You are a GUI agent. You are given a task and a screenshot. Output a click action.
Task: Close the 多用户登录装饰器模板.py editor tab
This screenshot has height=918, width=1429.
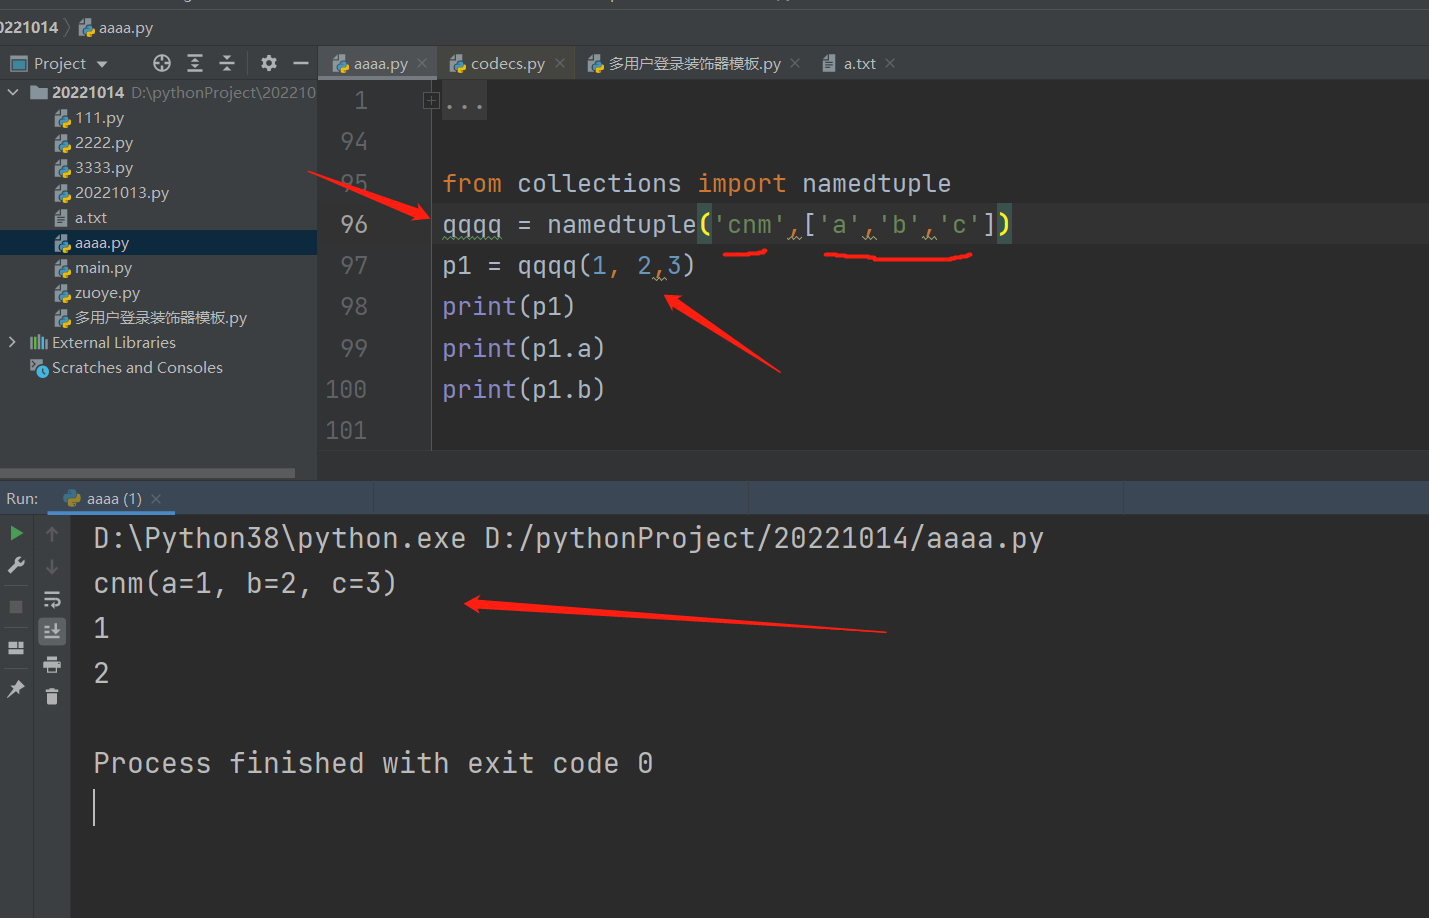[795, 63]
